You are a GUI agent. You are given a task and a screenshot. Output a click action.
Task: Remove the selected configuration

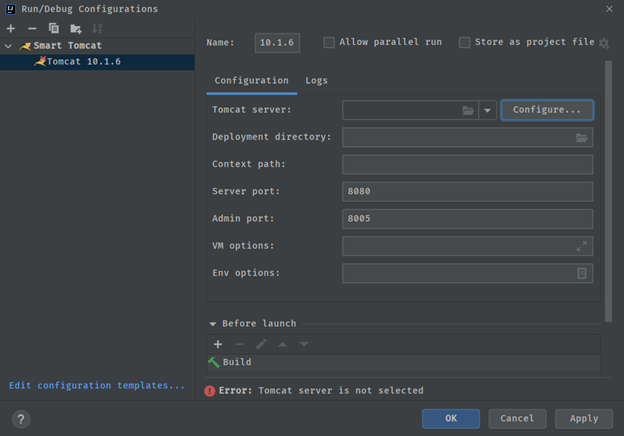(x=32, y=29)
